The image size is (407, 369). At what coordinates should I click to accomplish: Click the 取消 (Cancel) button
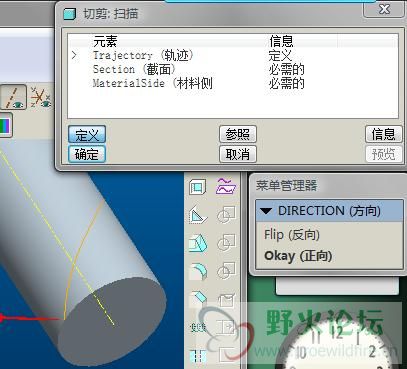[x=238, y=154]
